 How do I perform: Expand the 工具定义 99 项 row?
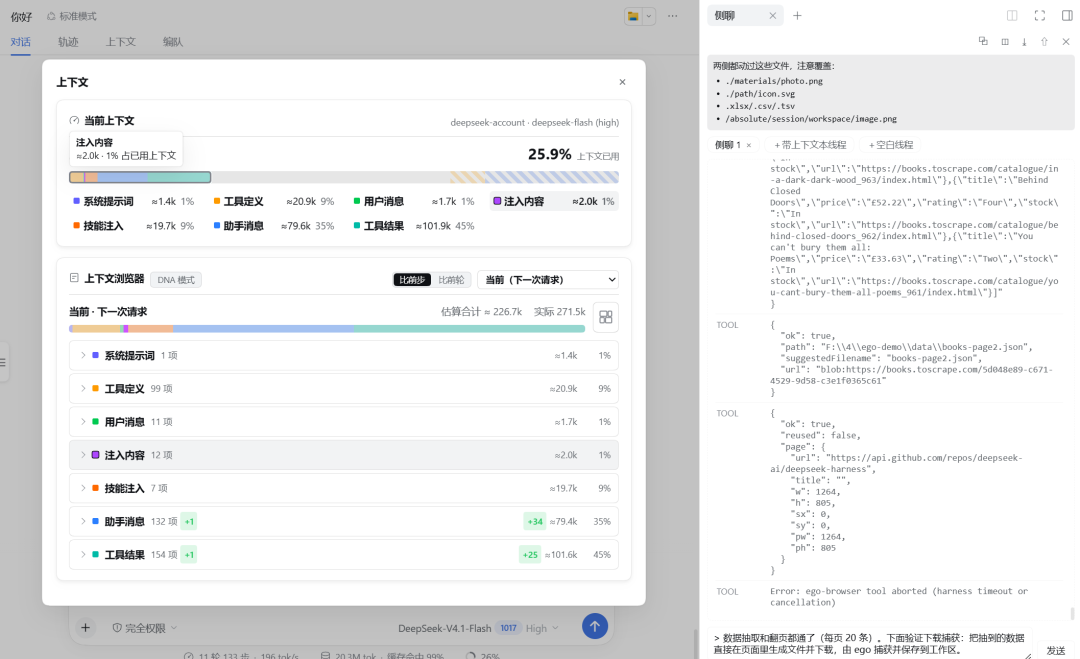pos(344,388)
